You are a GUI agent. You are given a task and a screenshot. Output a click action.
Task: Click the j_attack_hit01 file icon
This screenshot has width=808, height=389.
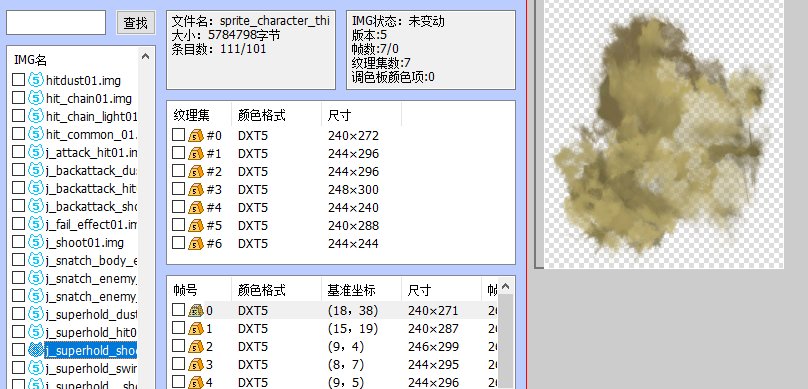[x=36, y=152]
